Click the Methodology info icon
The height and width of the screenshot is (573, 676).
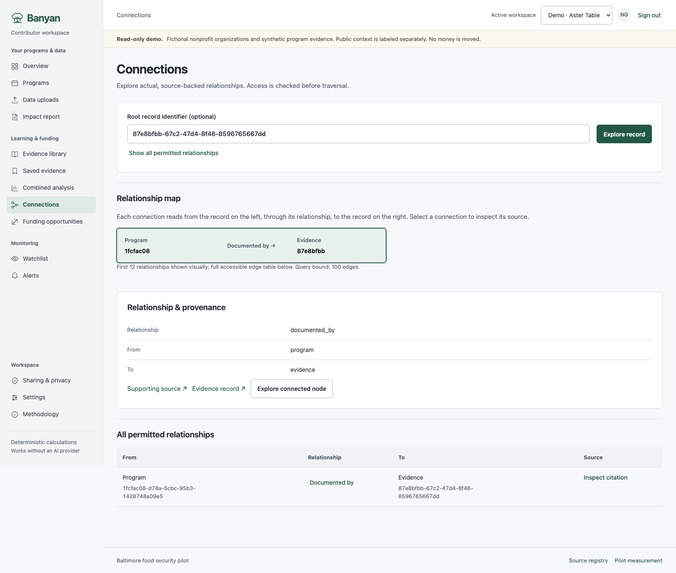[x=15, y=414]
